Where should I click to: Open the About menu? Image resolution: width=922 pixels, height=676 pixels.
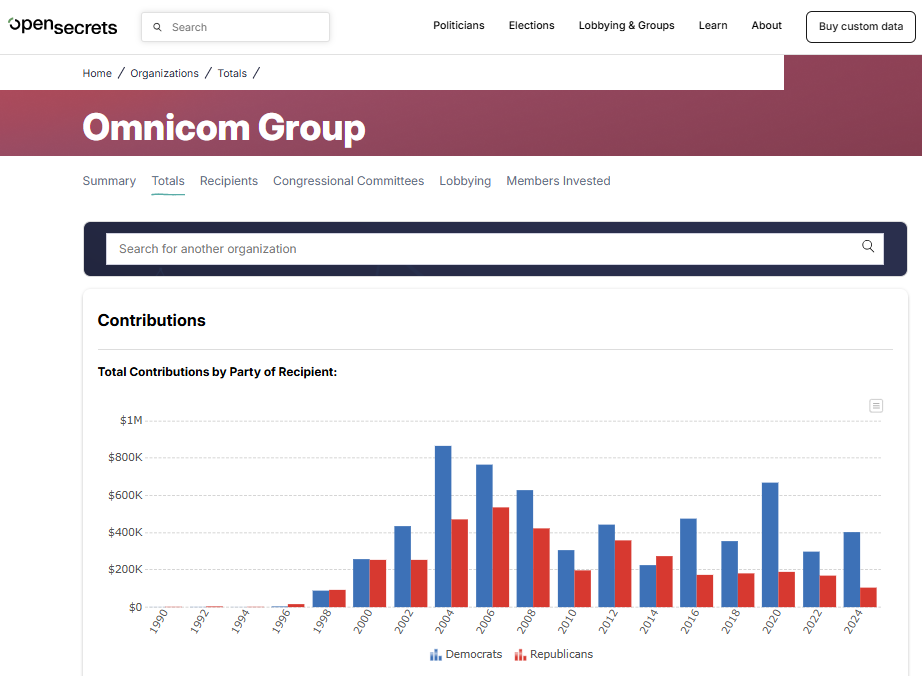pos(766,26)
